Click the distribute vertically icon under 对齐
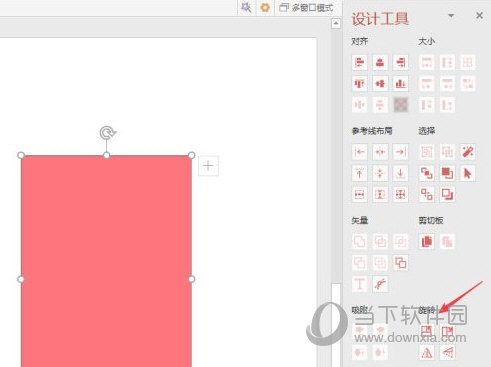Screen dimensions: 491x367 point(380,105)
